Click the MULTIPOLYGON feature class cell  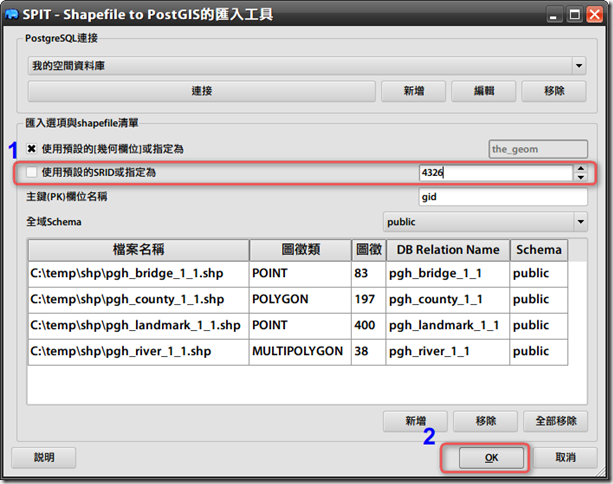coord(300,351)
